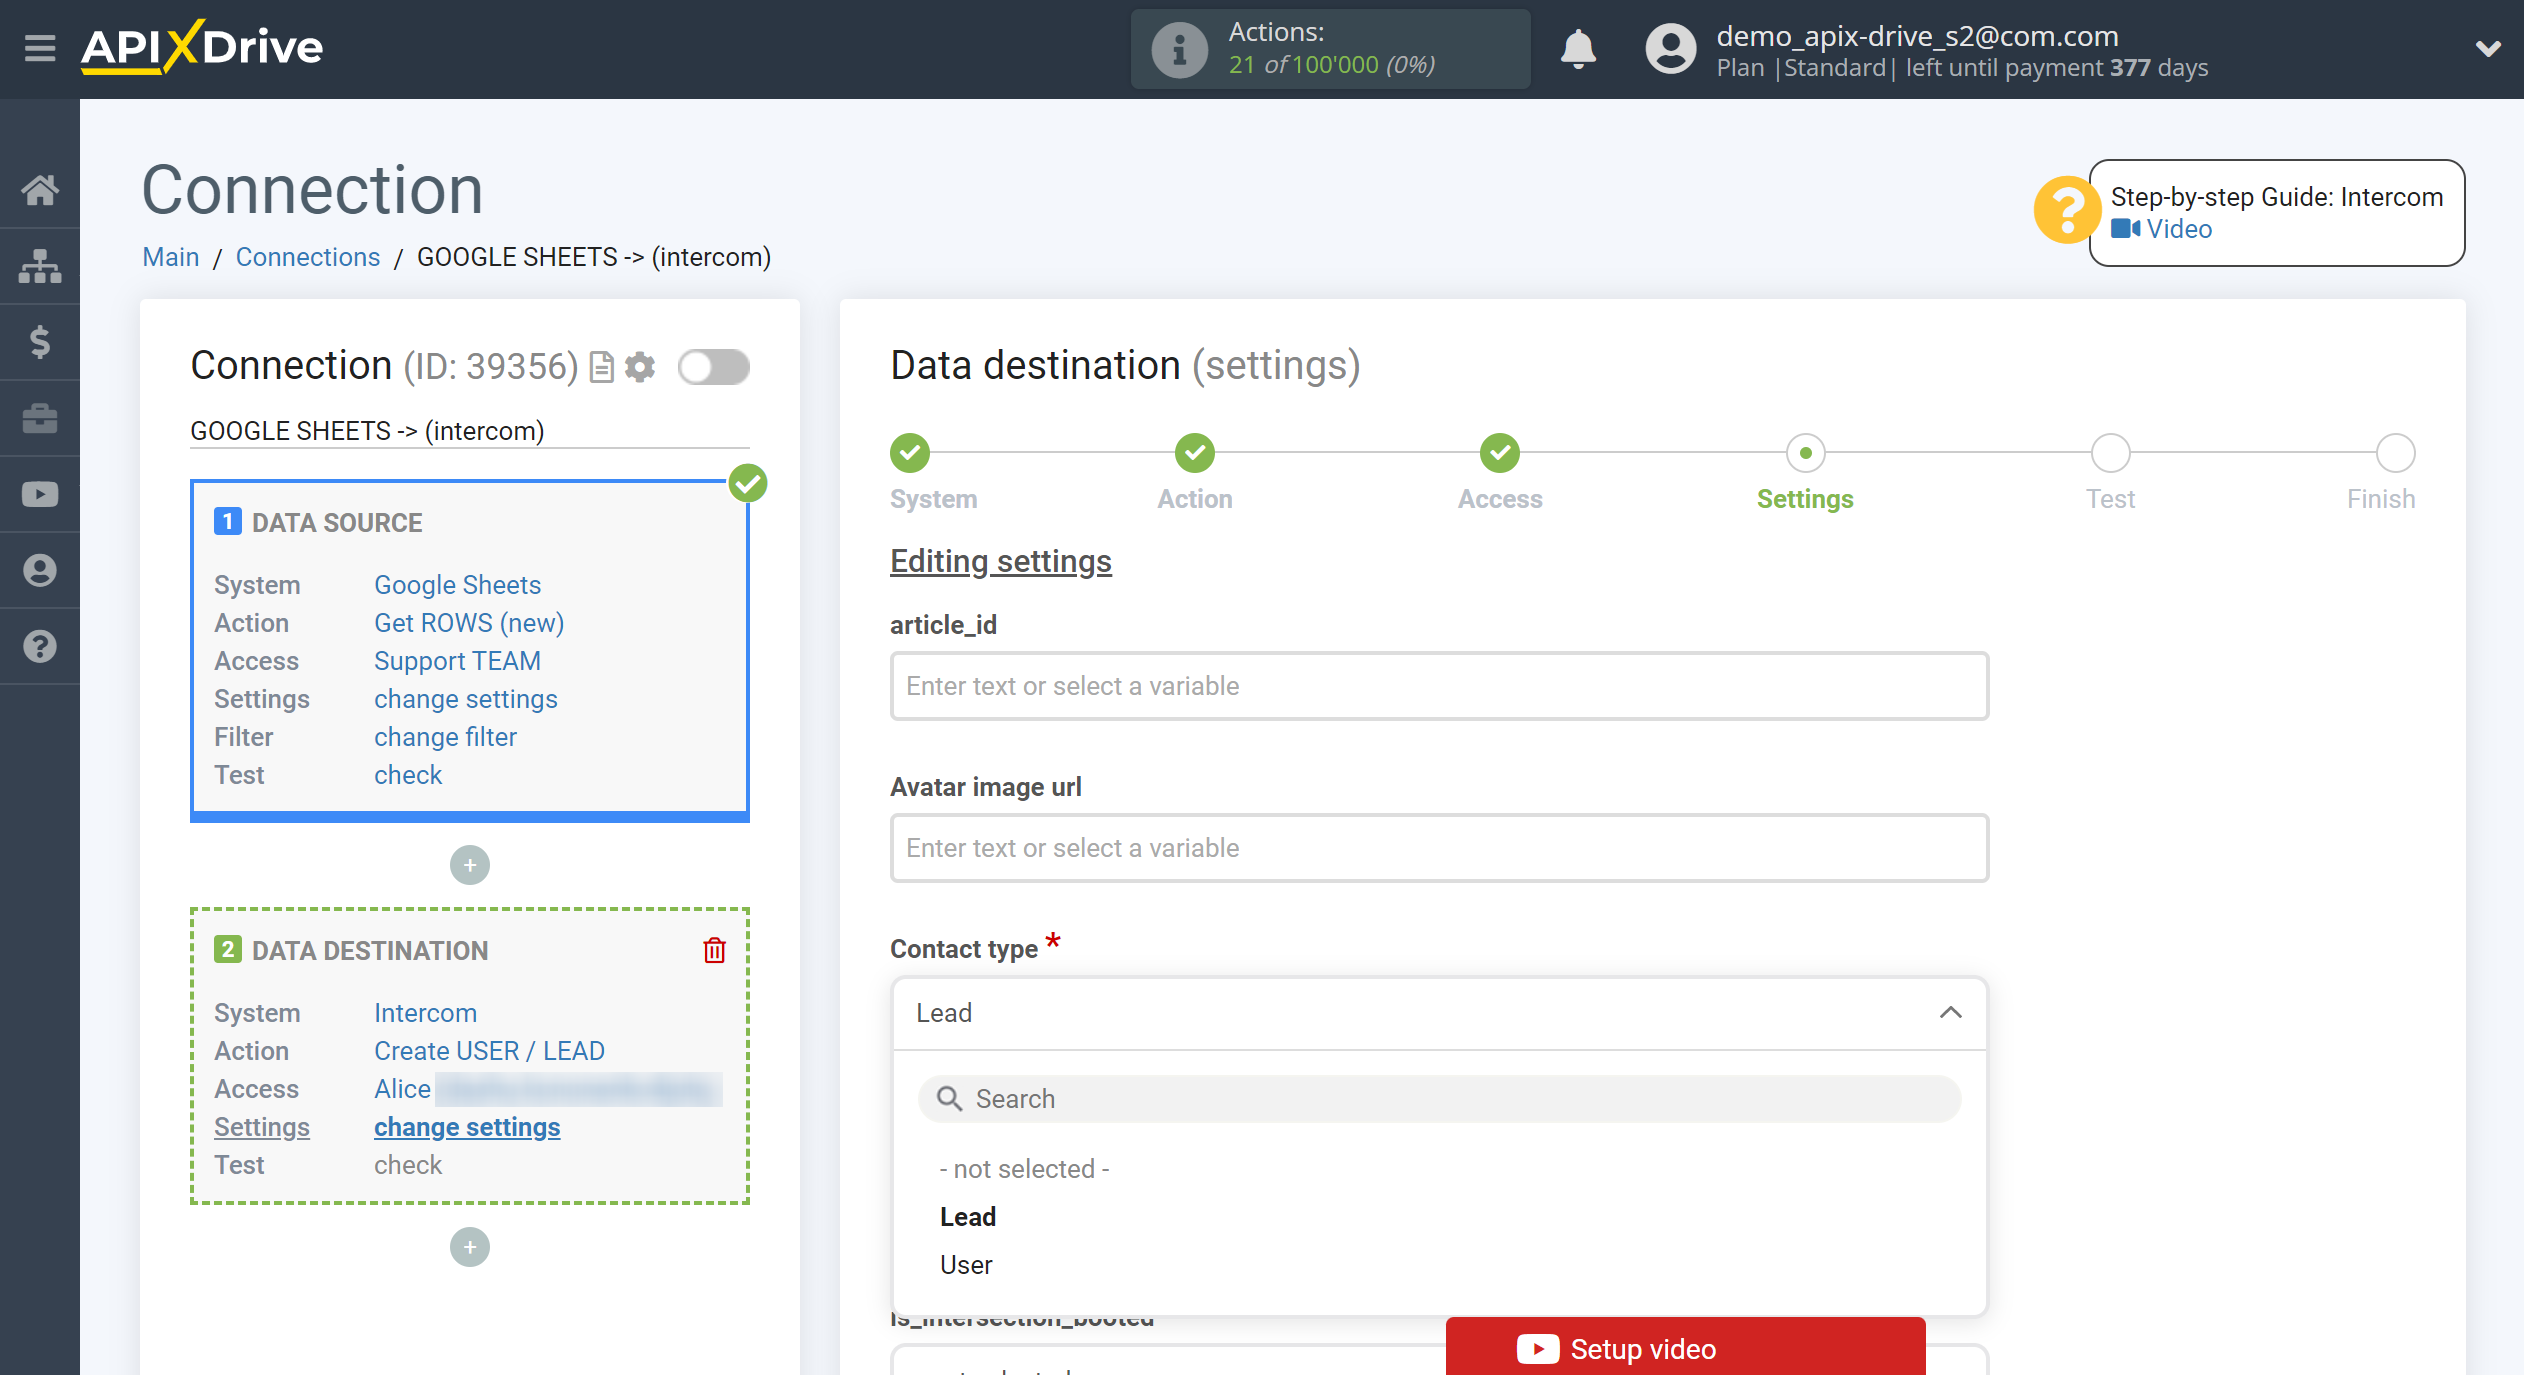The image size is (2524, 1375).
Task: Click change filter link
Action: pos(445,737)
